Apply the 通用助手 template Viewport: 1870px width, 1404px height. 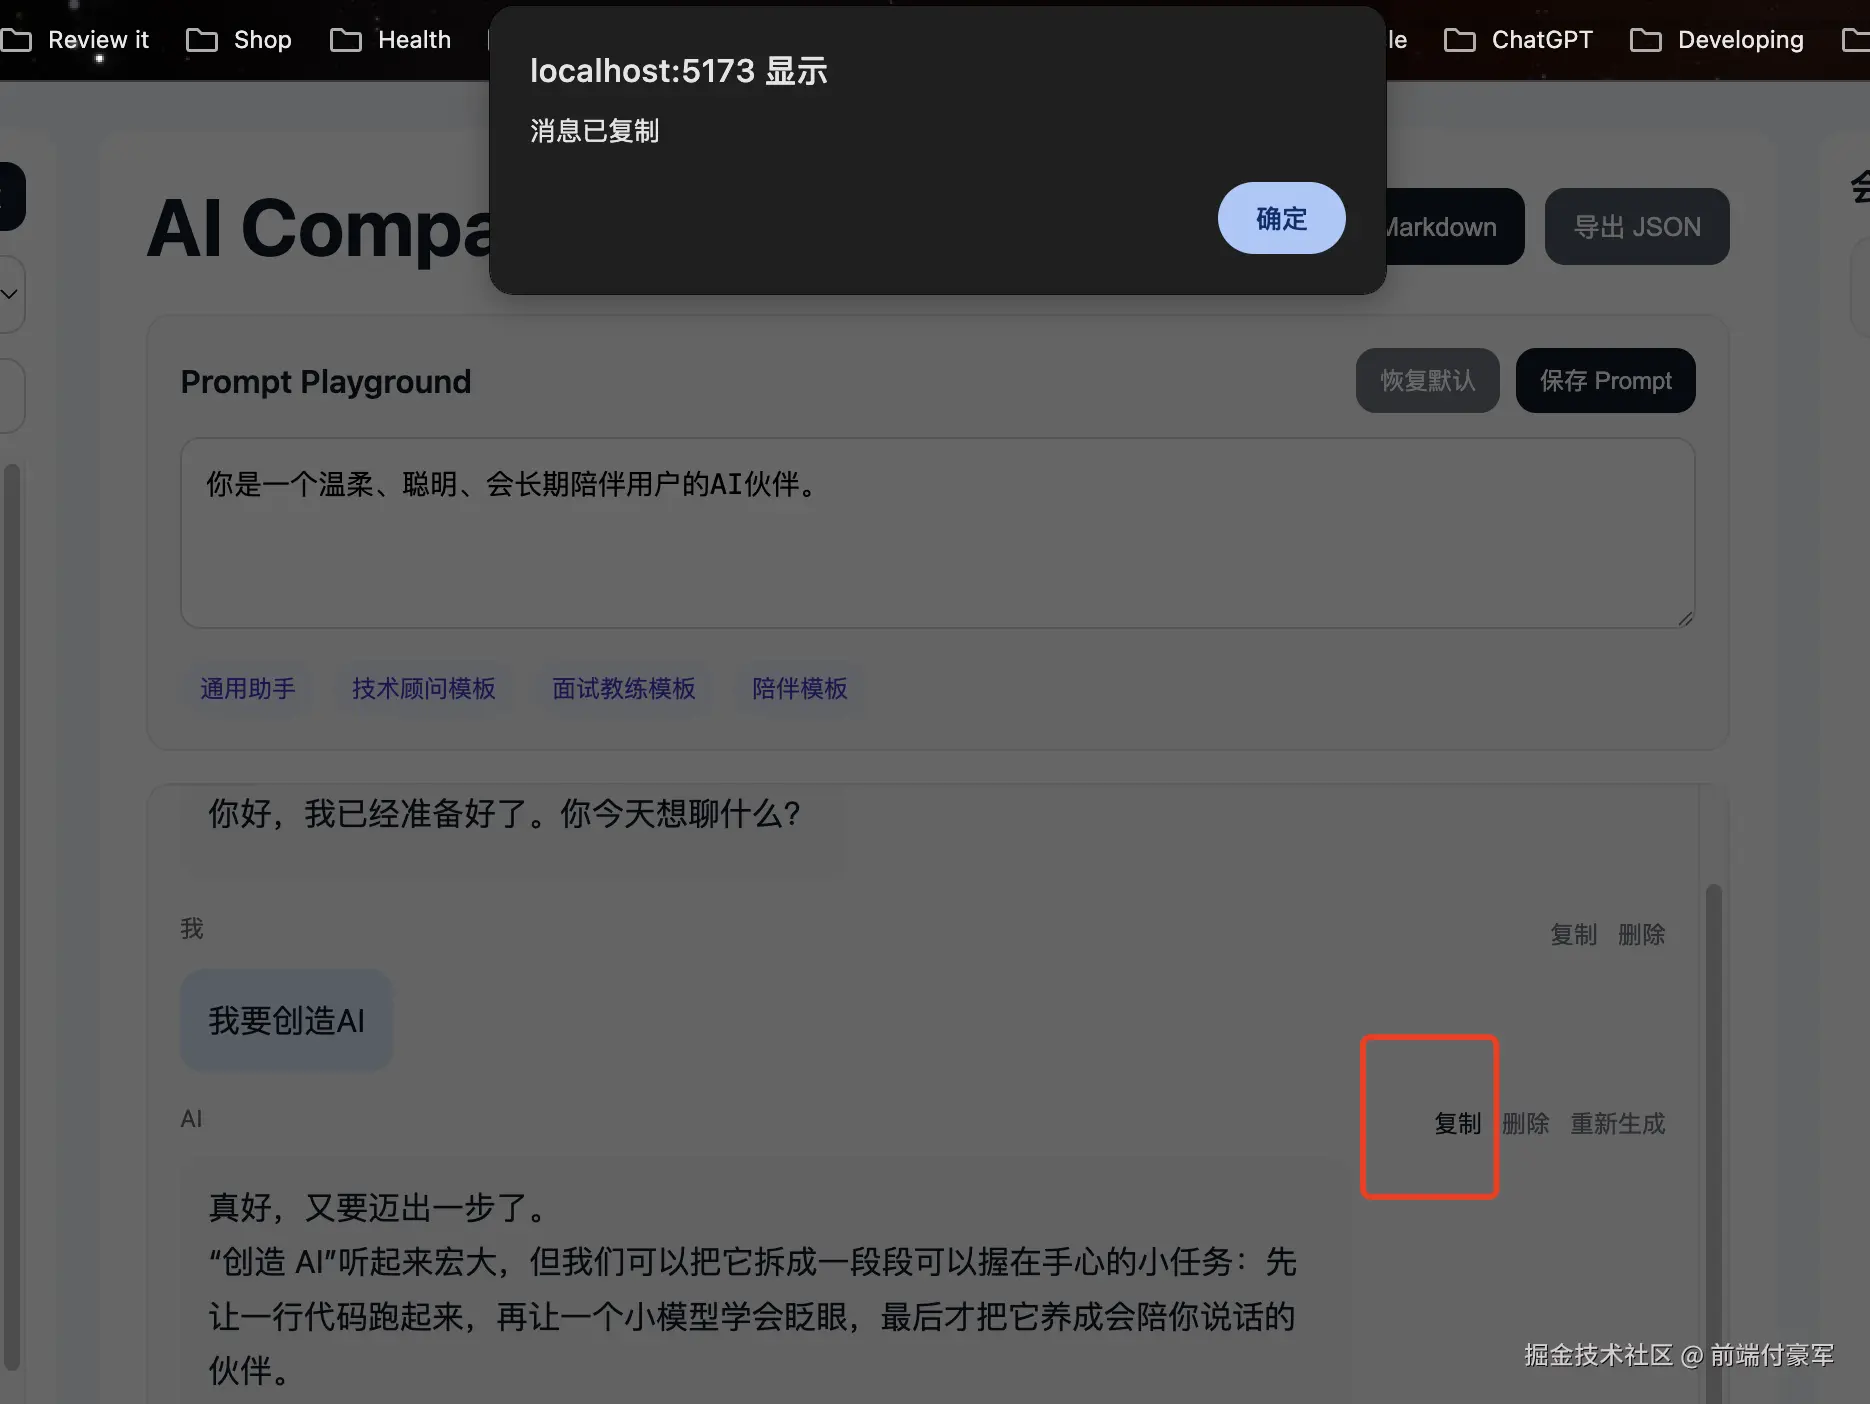[x=247, y=688]
